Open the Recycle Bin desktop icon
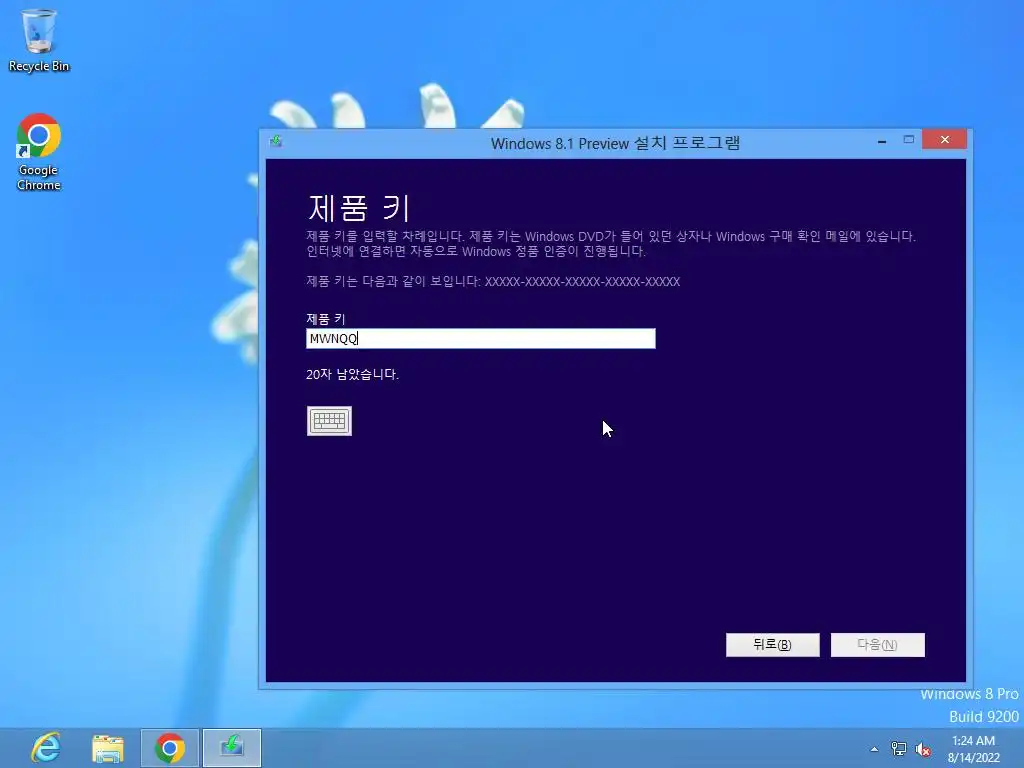Screen dimensions: 1024x768 point(39,40)
